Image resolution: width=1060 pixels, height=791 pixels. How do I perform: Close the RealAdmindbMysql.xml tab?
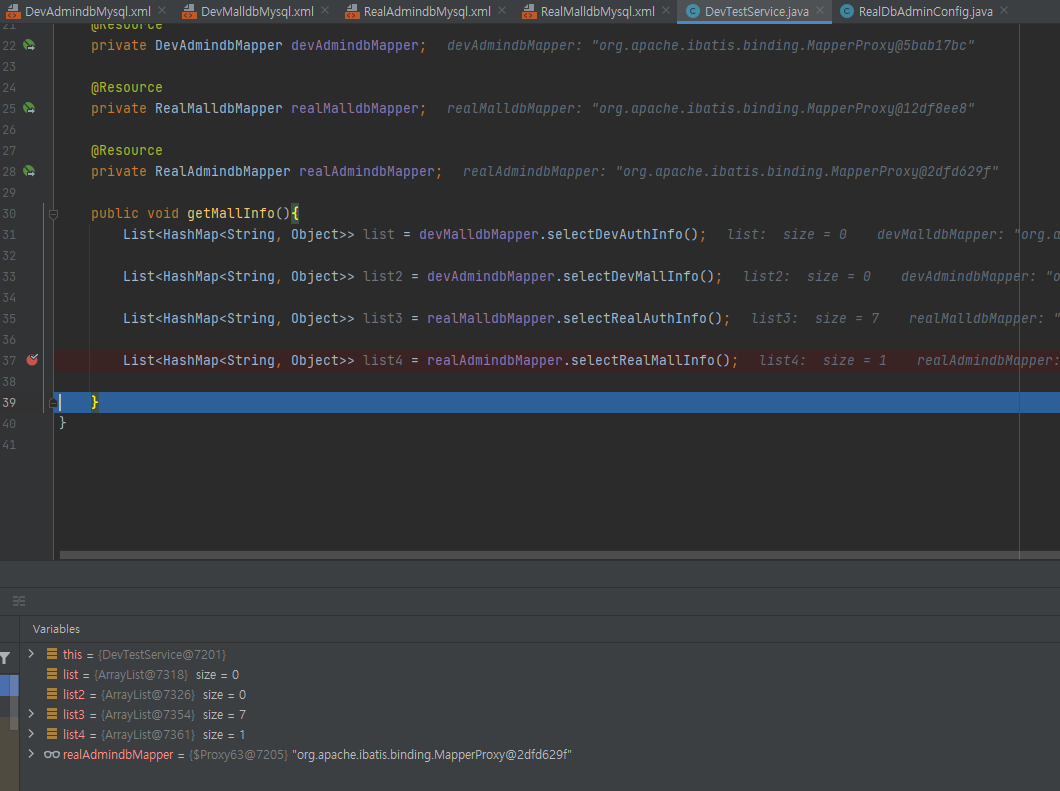tap(502, 11)
